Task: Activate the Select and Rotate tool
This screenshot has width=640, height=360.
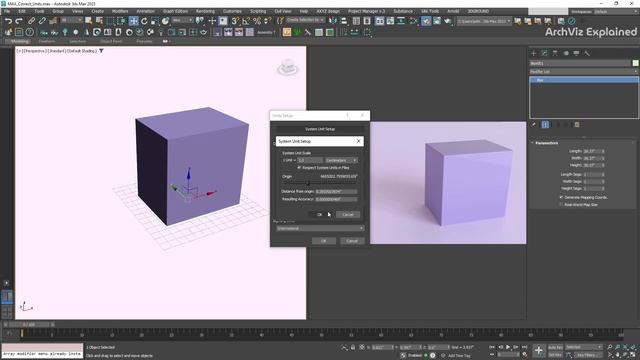Action: click(x=144, y=21)
